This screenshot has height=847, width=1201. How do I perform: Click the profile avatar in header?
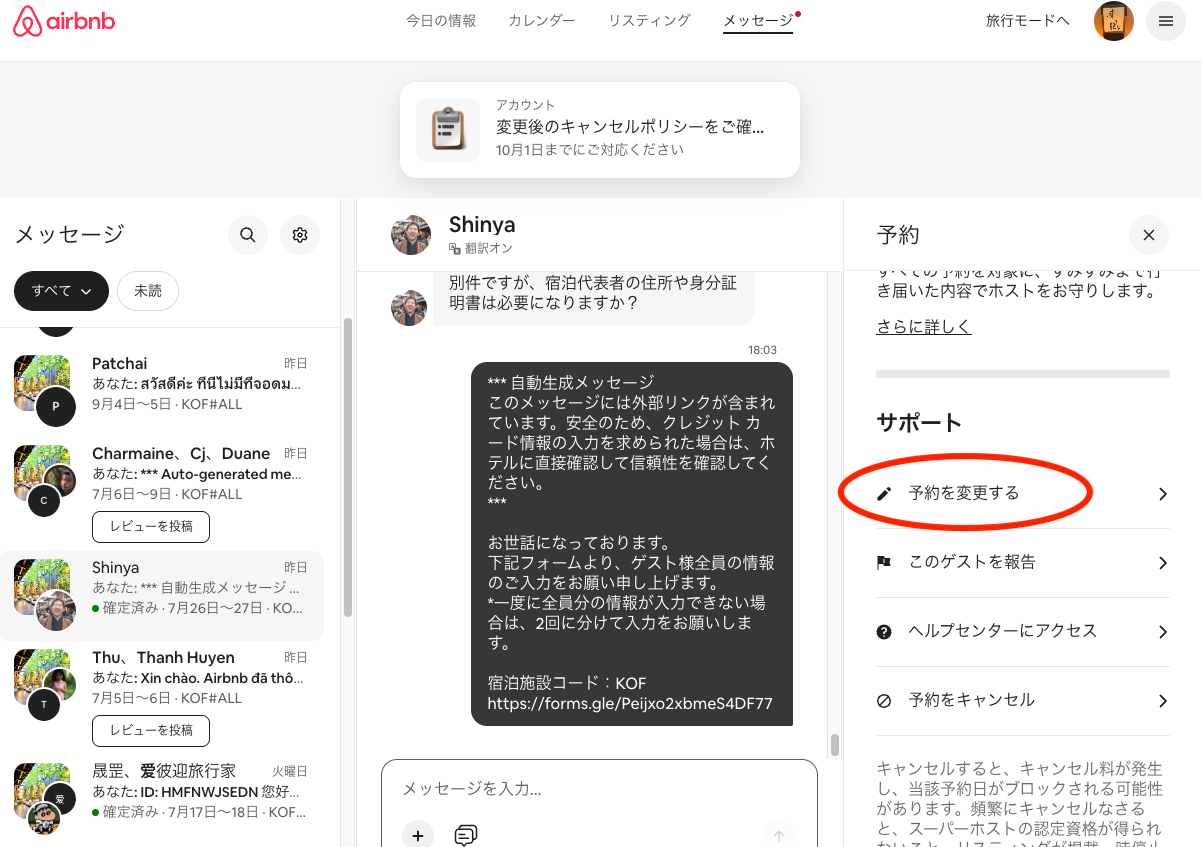(x=1113, y=21)
